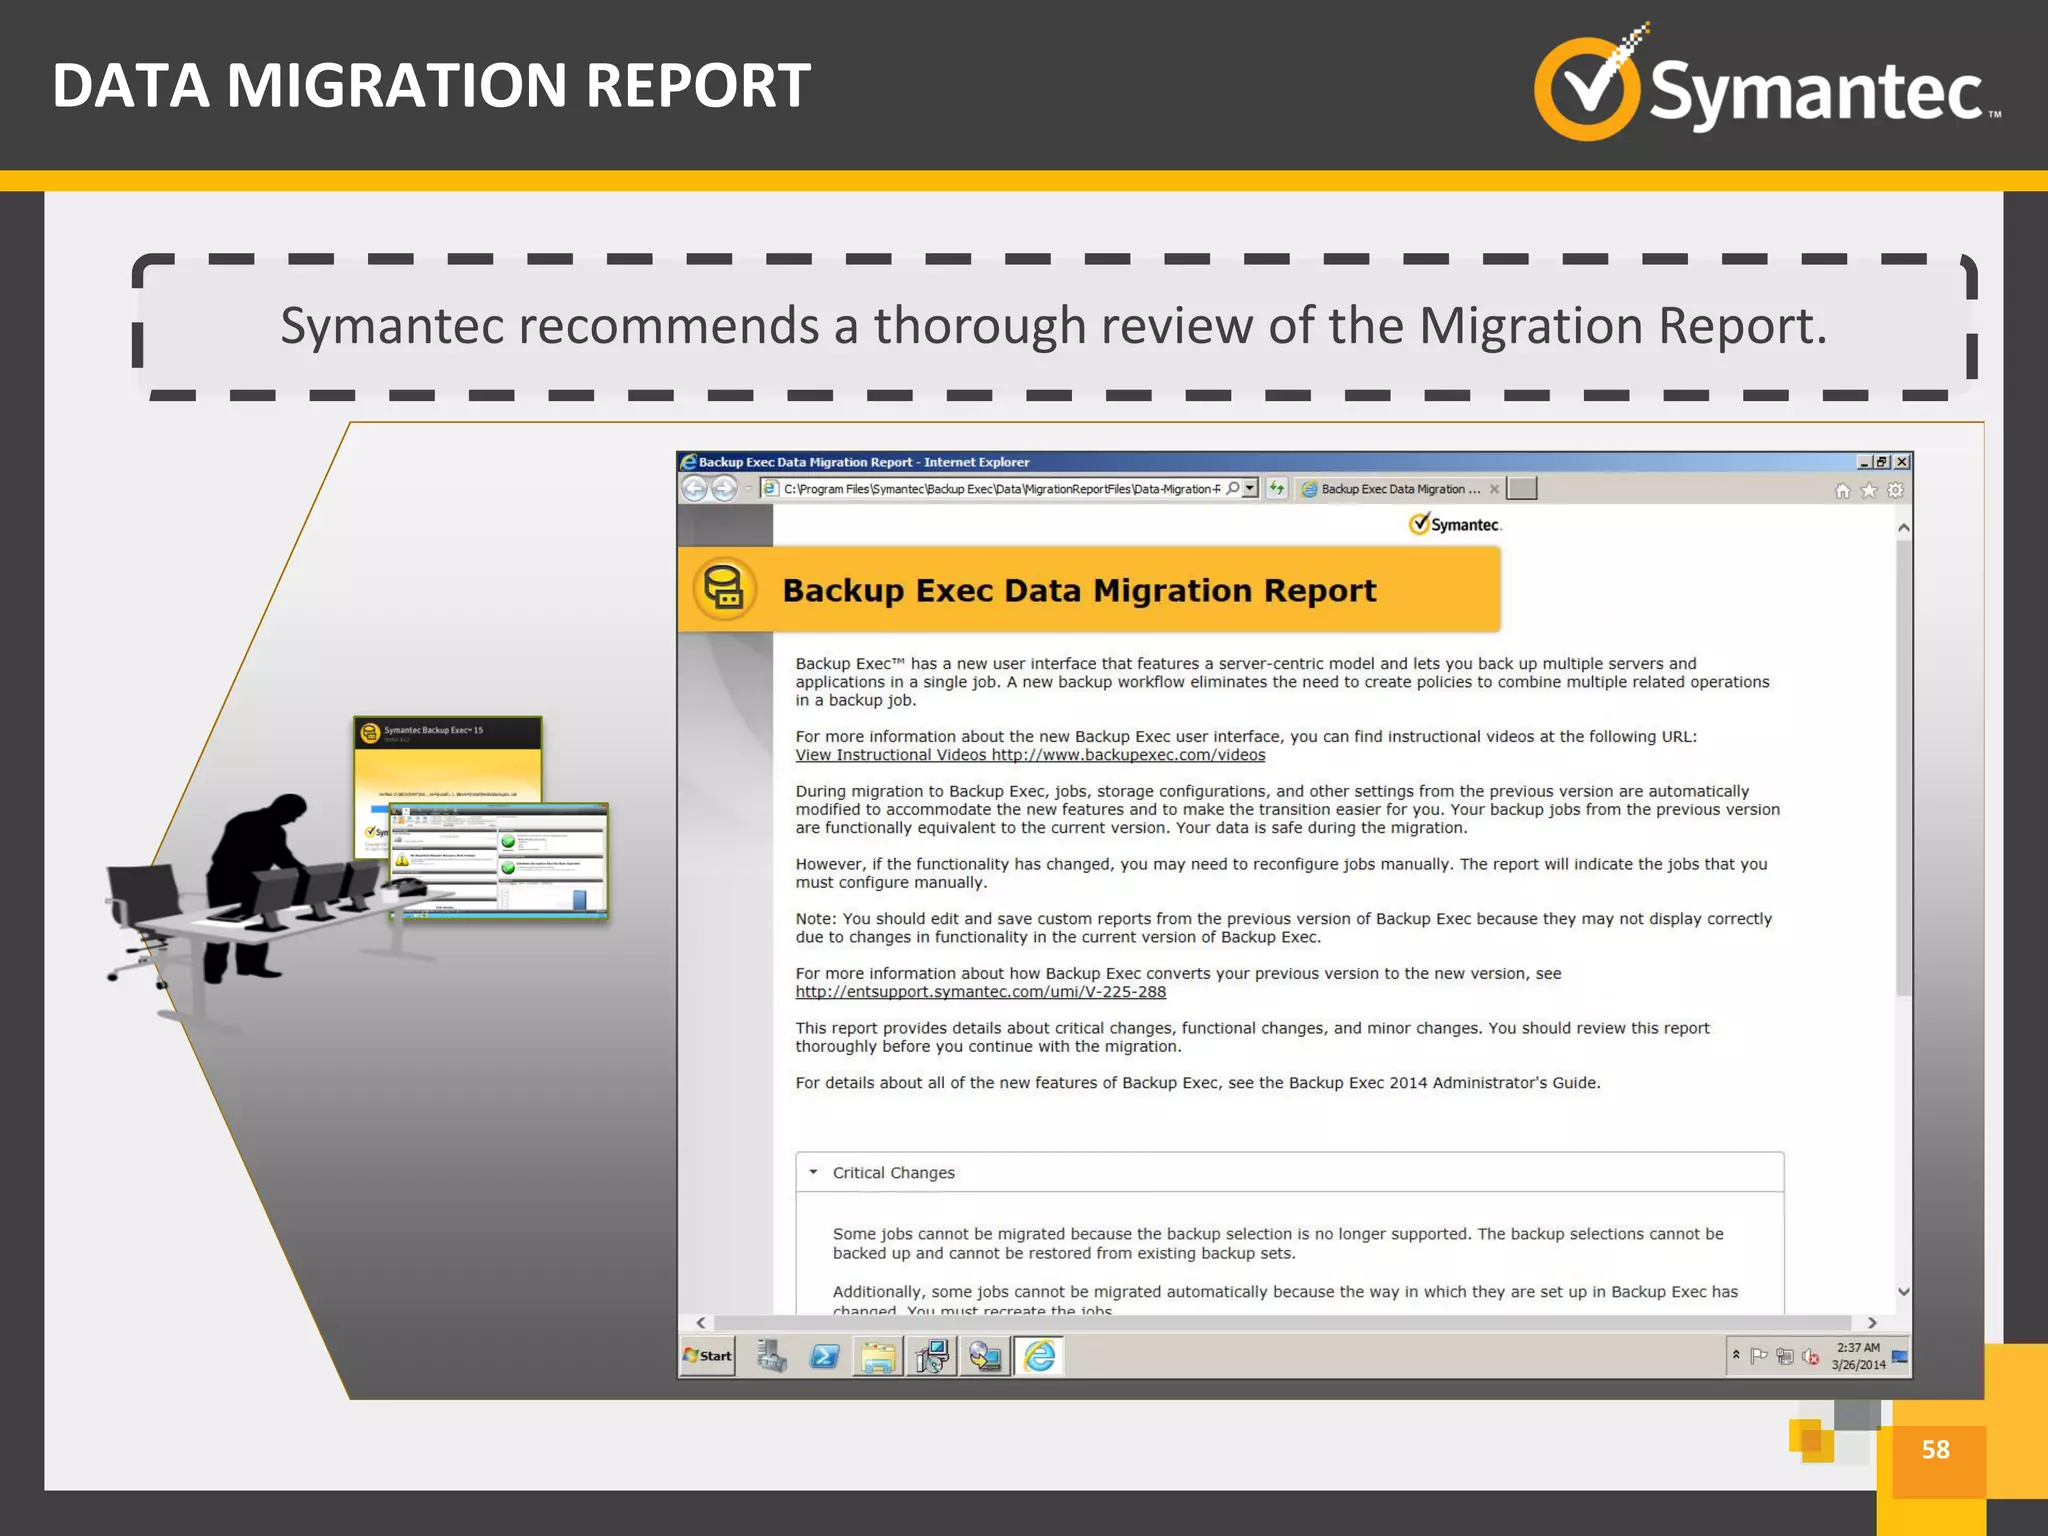Click the search magnifier in the address bar
Image resolution: width=2048 pixels, height=1536 pixels.
coord(1233,489)
